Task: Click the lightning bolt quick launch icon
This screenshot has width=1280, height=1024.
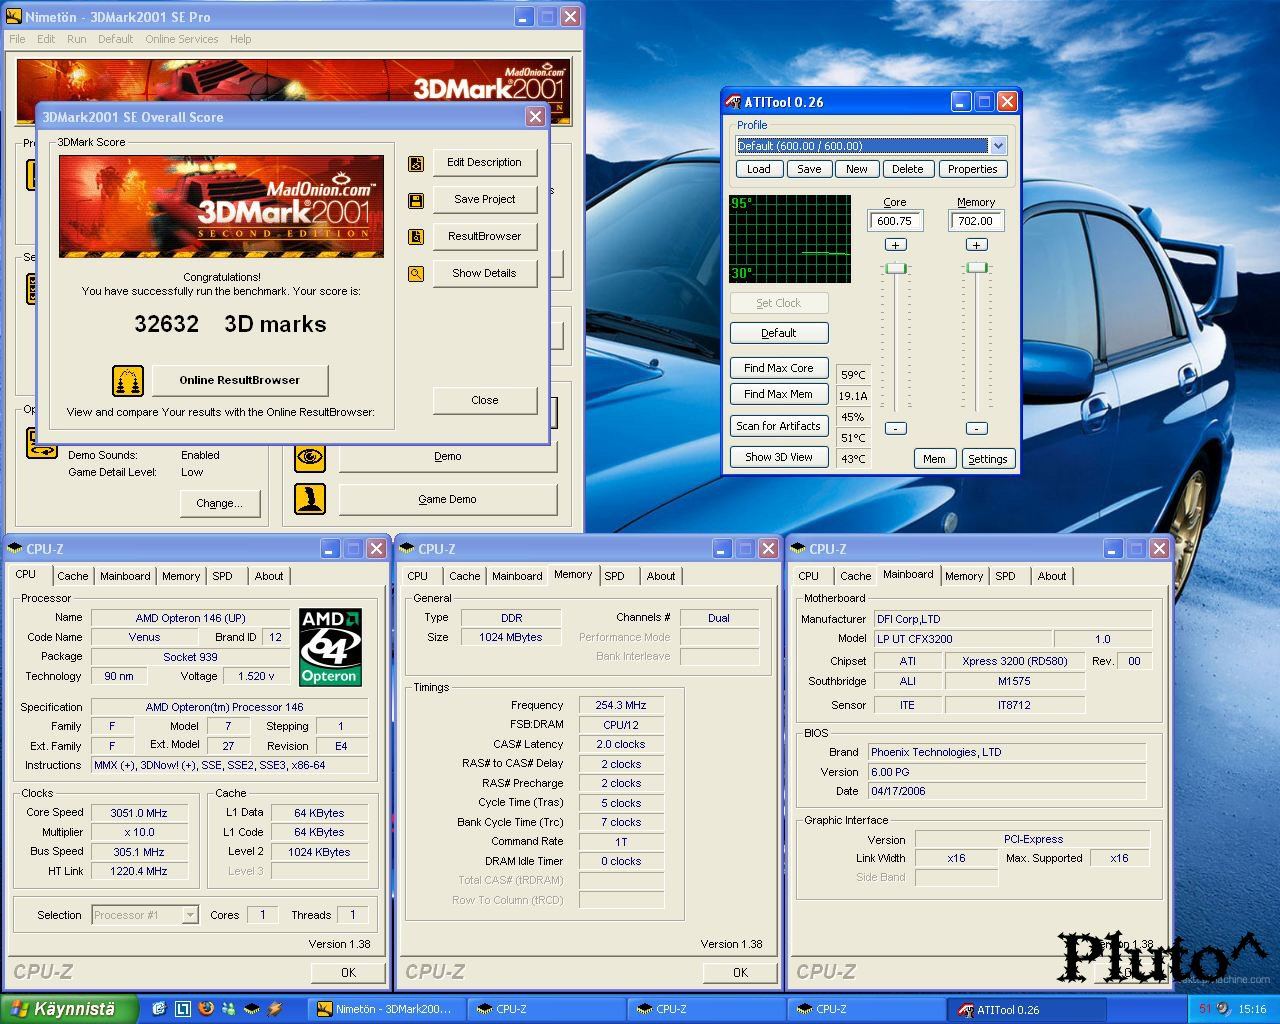Action: (275, 1009)
